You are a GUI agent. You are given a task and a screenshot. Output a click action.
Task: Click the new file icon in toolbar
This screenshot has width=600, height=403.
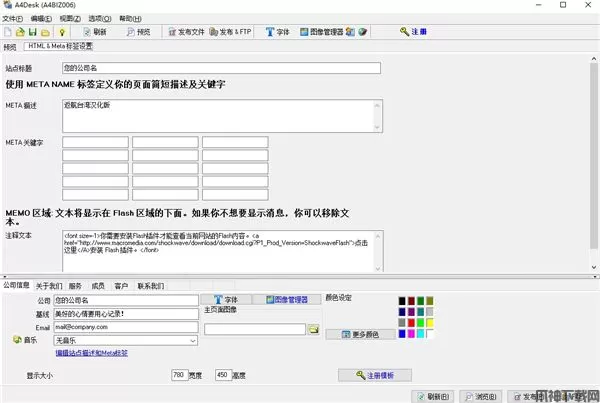7,32
